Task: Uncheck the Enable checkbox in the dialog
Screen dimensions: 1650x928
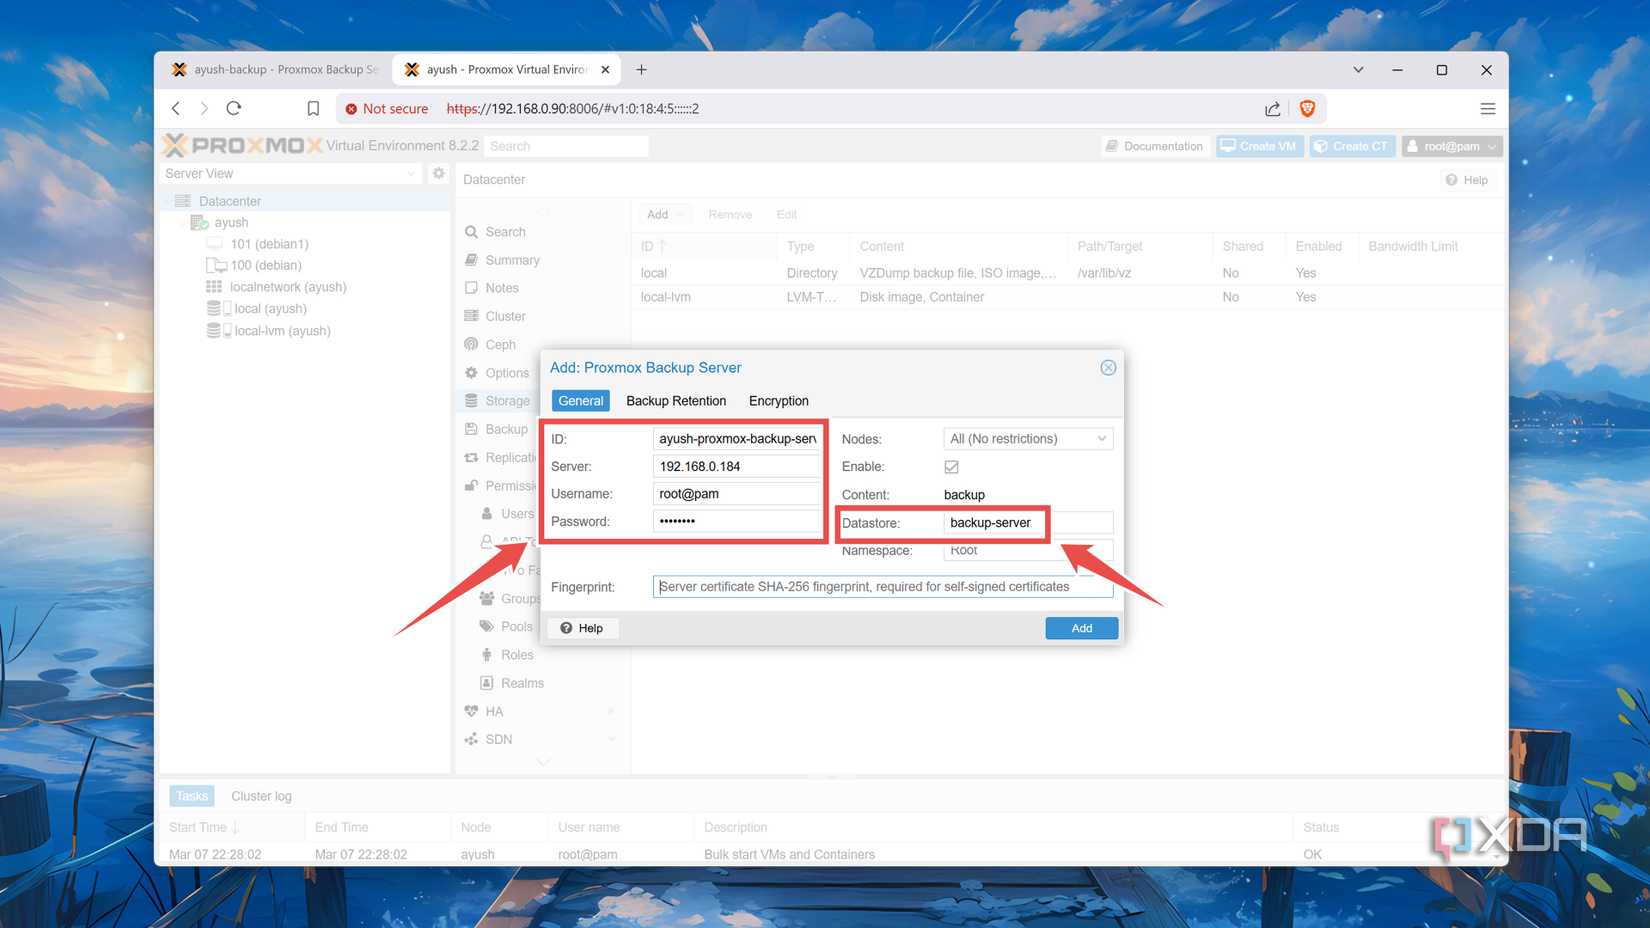Action: 951,466
